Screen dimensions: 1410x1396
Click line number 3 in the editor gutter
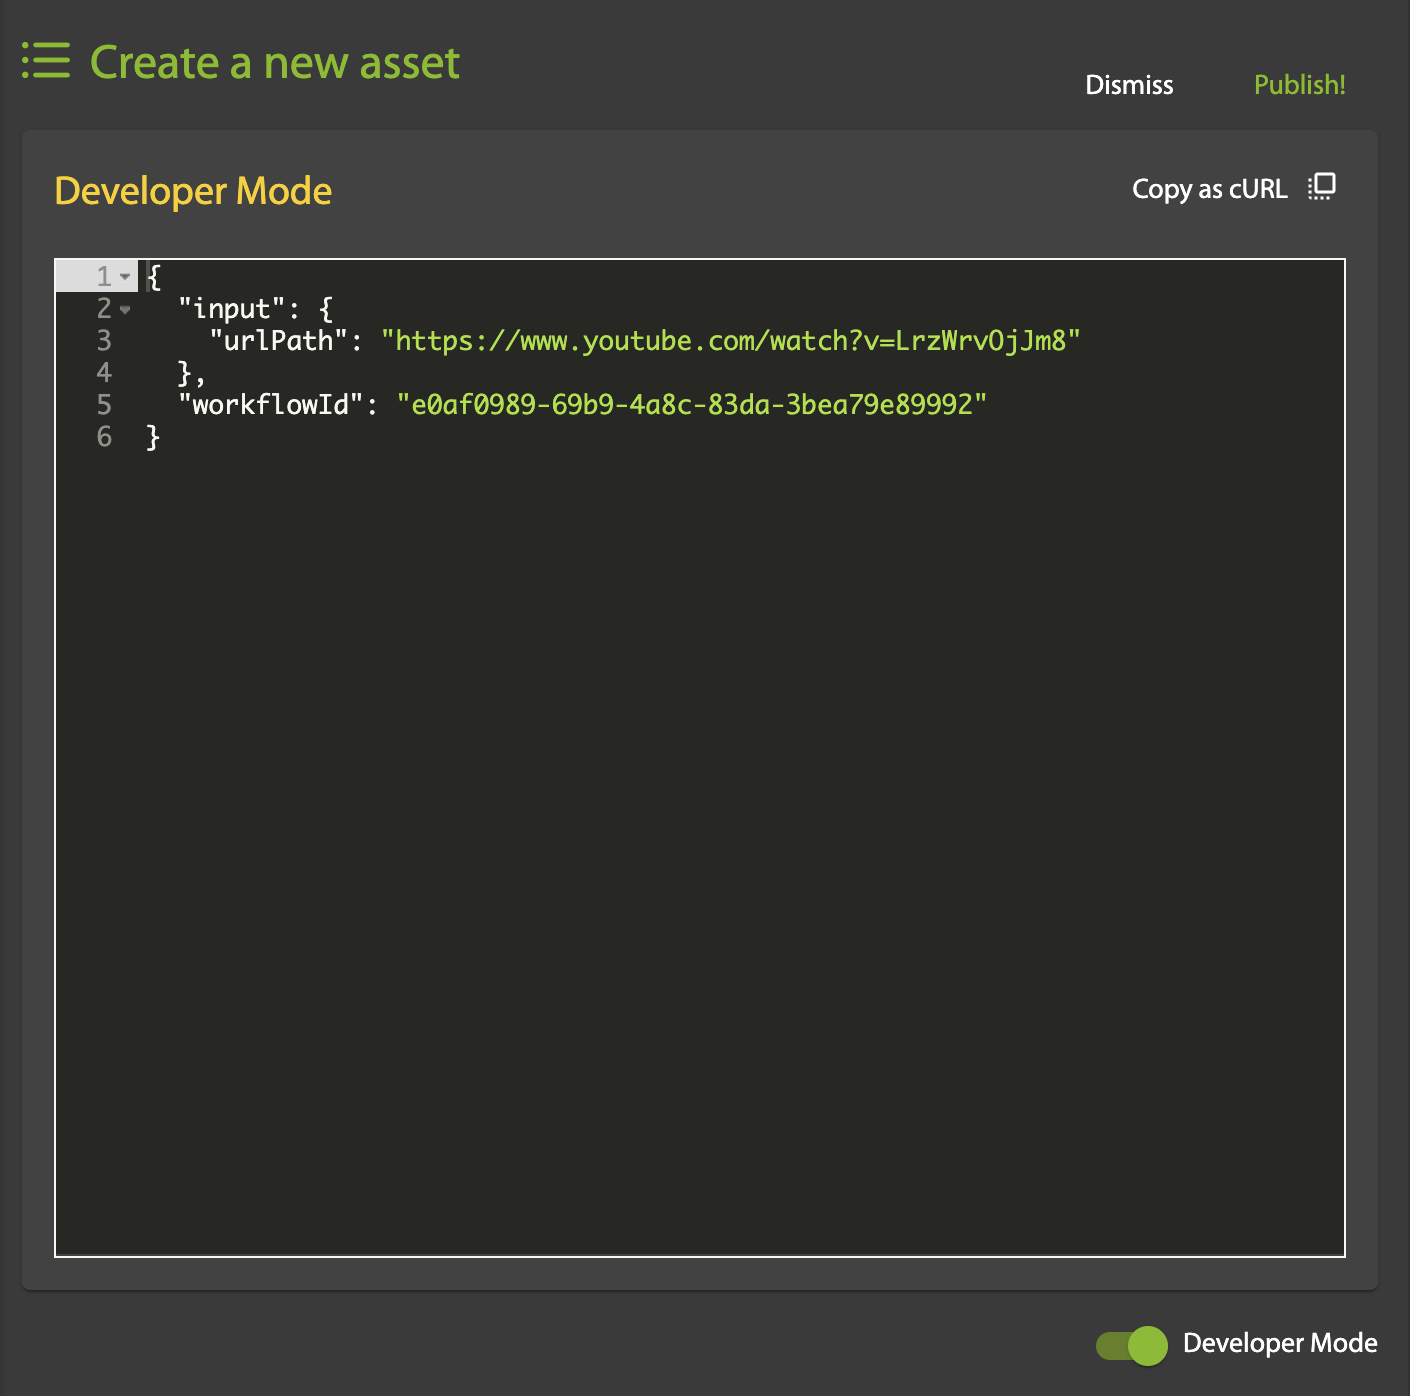(104, 341)
